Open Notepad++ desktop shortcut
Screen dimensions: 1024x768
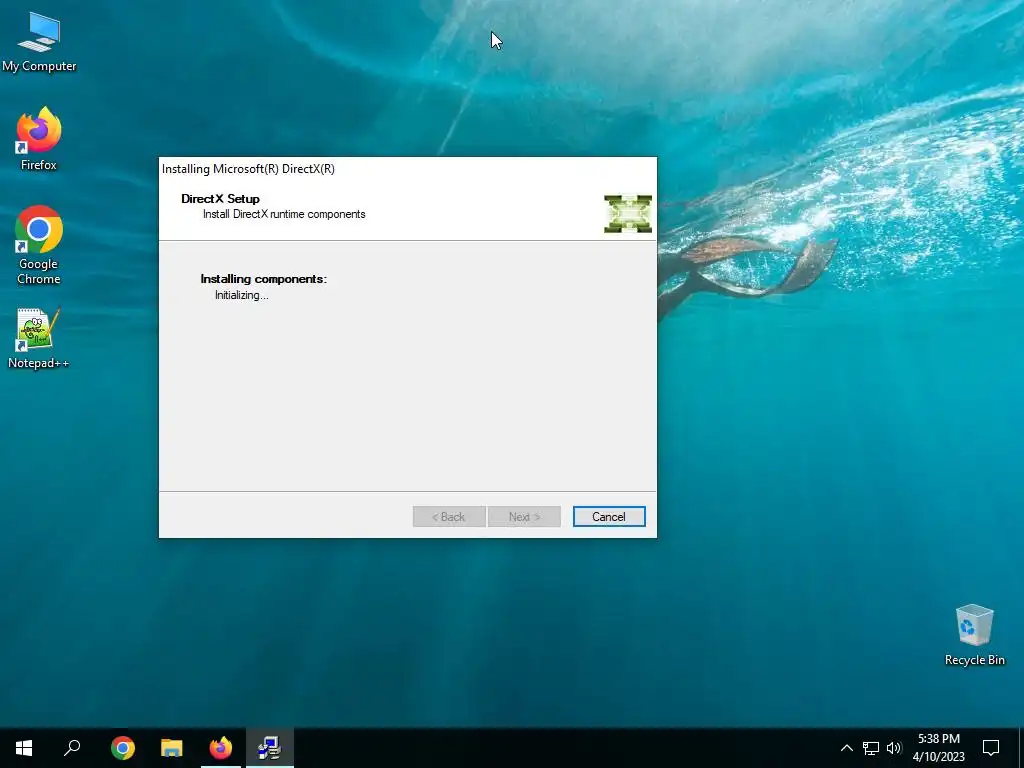click(x=39, y=338)
